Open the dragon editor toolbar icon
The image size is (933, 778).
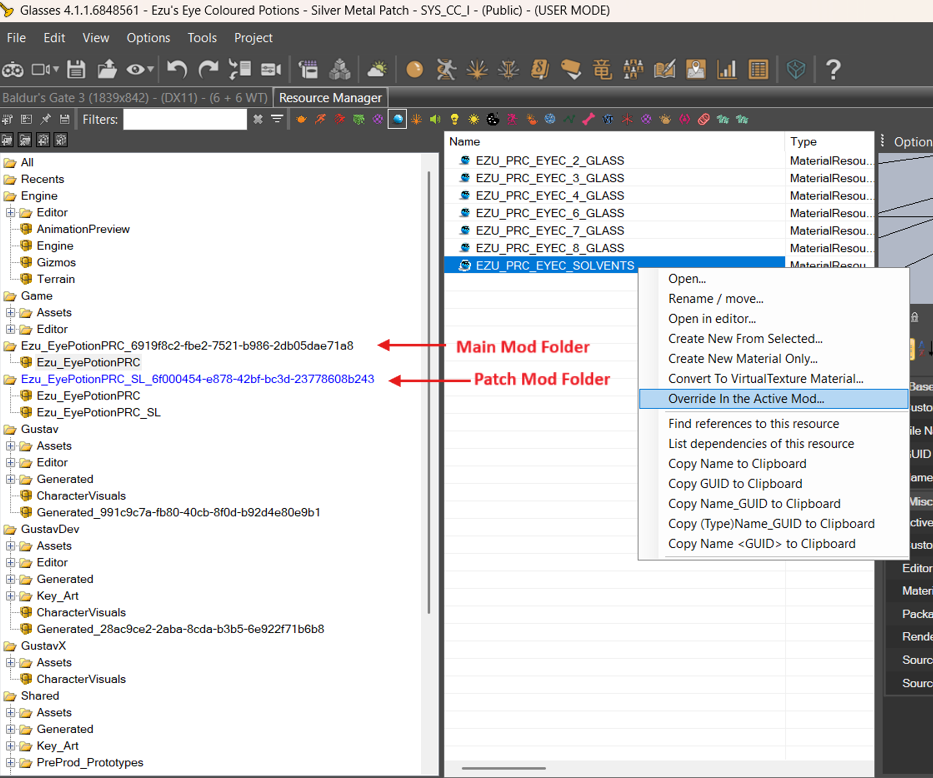point(602,69)
